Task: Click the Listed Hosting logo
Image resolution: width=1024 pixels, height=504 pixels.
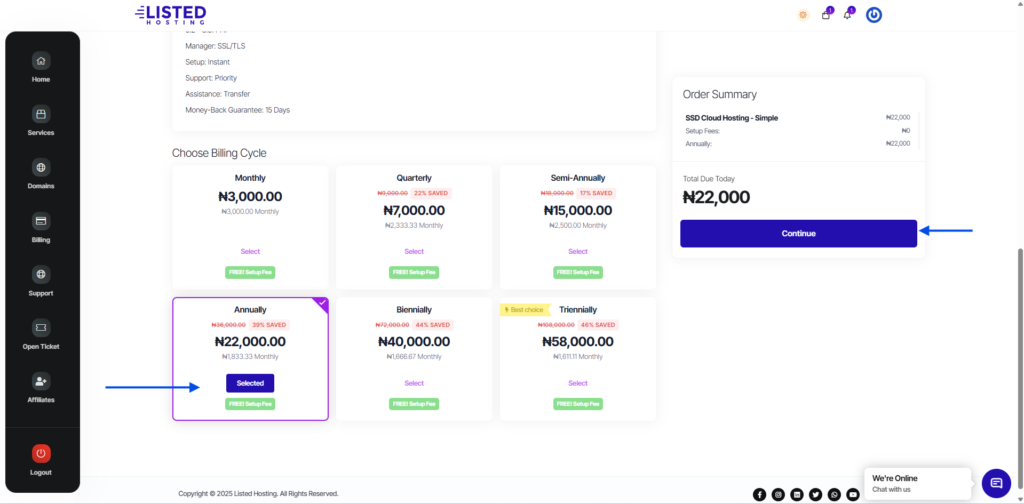Action: click(x=171, y=14)
